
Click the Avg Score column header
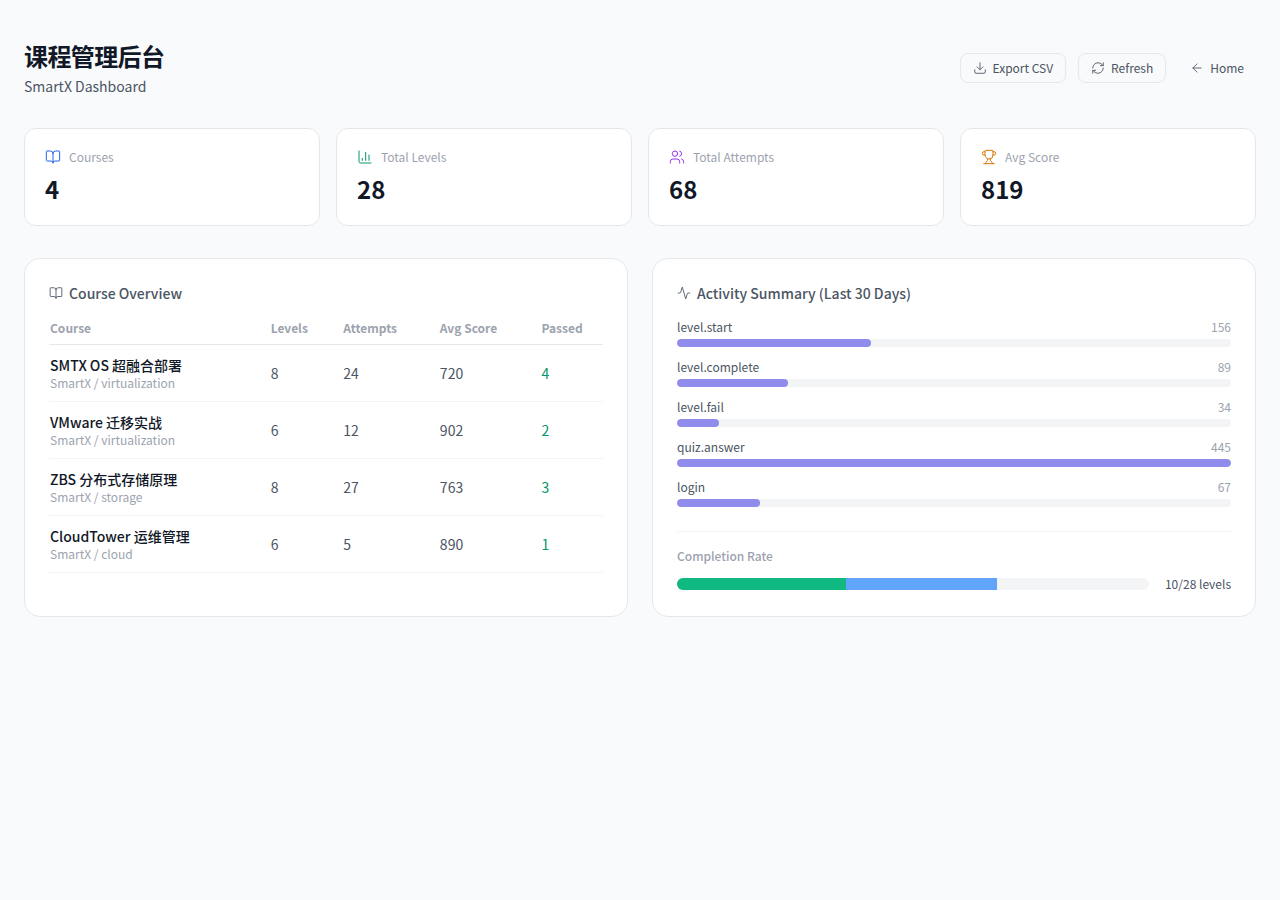click(468, 329)
